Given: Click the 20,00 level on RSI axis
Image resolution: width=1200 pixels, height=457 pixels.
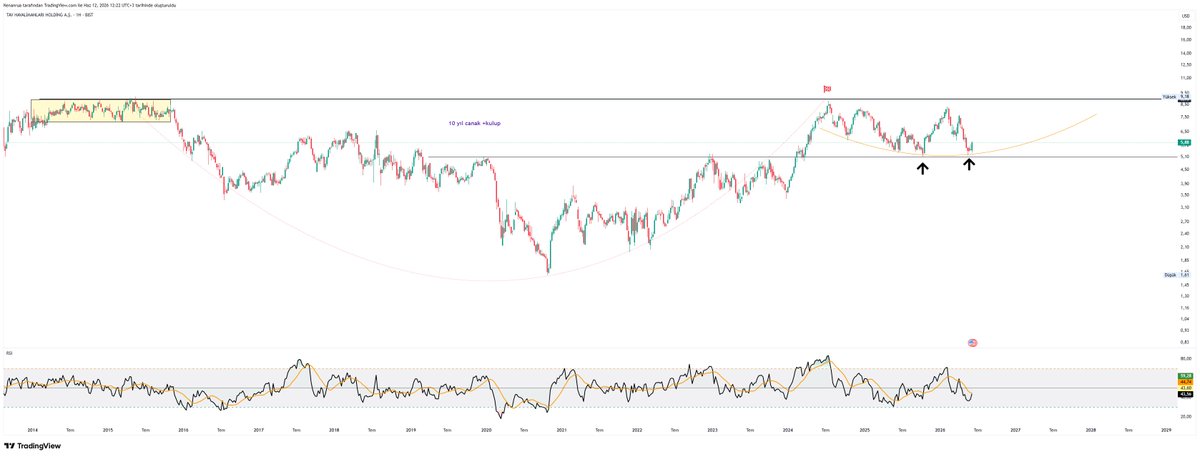Looking at the screenshot, I should point(1184,417).
